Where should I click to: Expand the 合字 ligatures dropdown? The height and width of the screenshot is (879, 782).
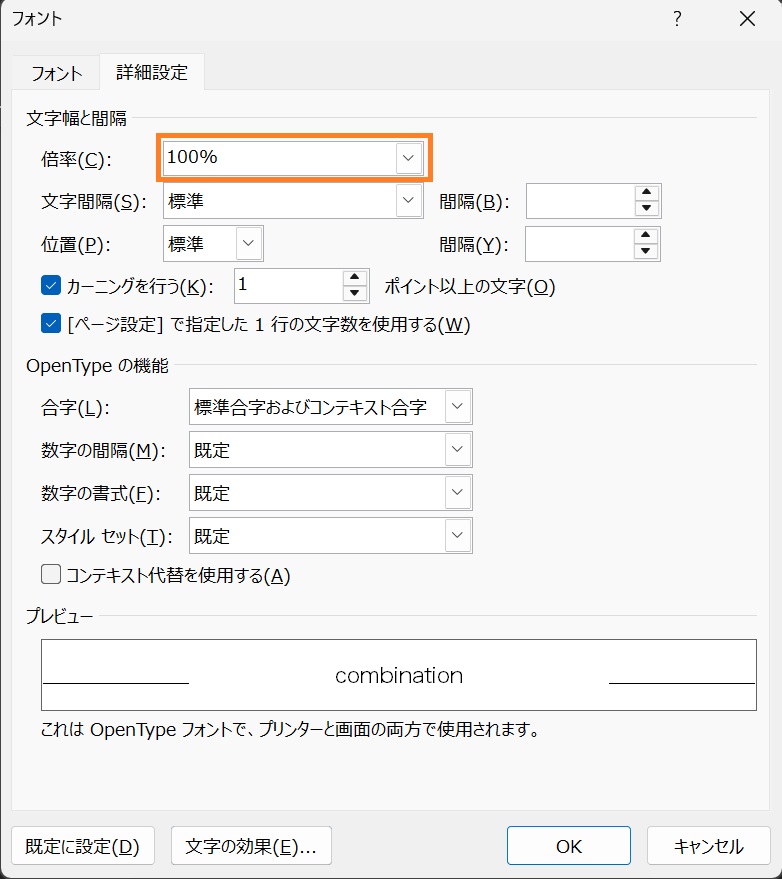pyautogui.click(x=457, y=407)
